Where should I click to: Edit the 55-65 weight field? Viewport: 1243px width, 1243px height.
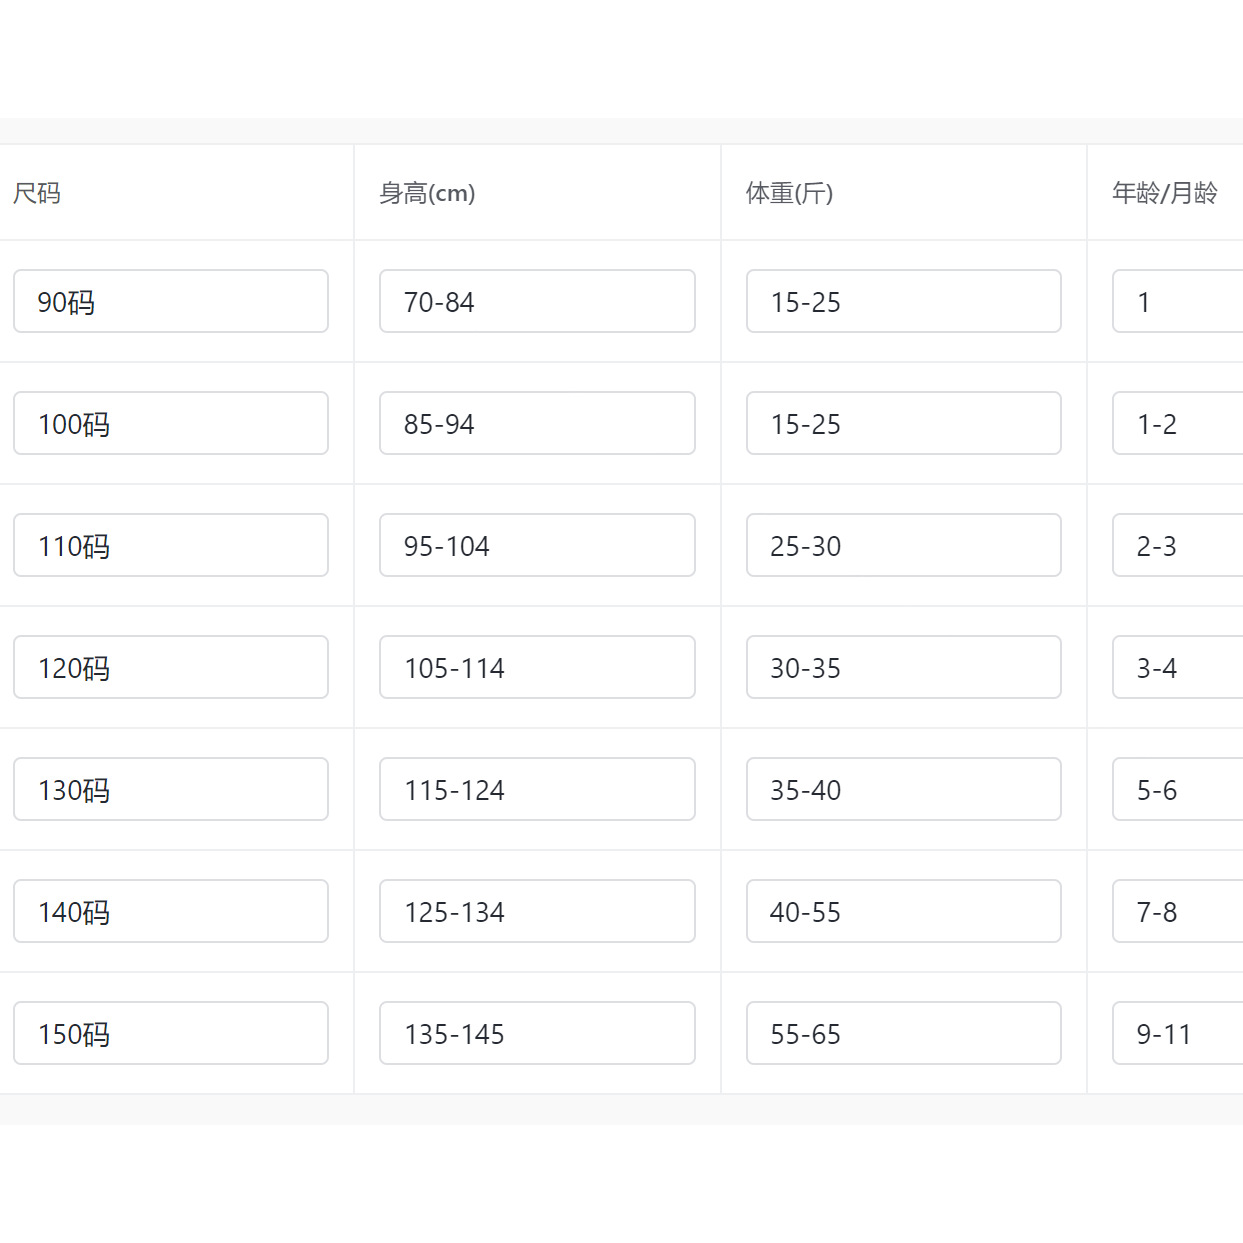[x=903, y=1033]
